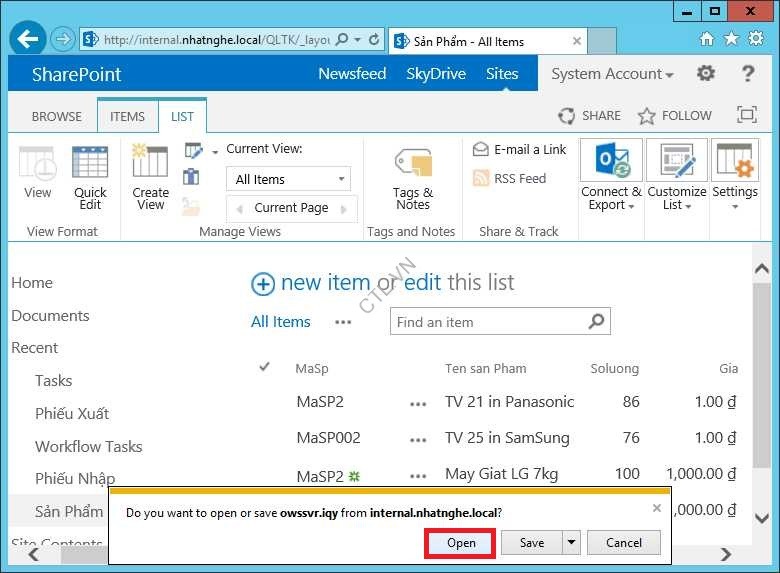Click the SHARE sync icon

coord(566,115)
